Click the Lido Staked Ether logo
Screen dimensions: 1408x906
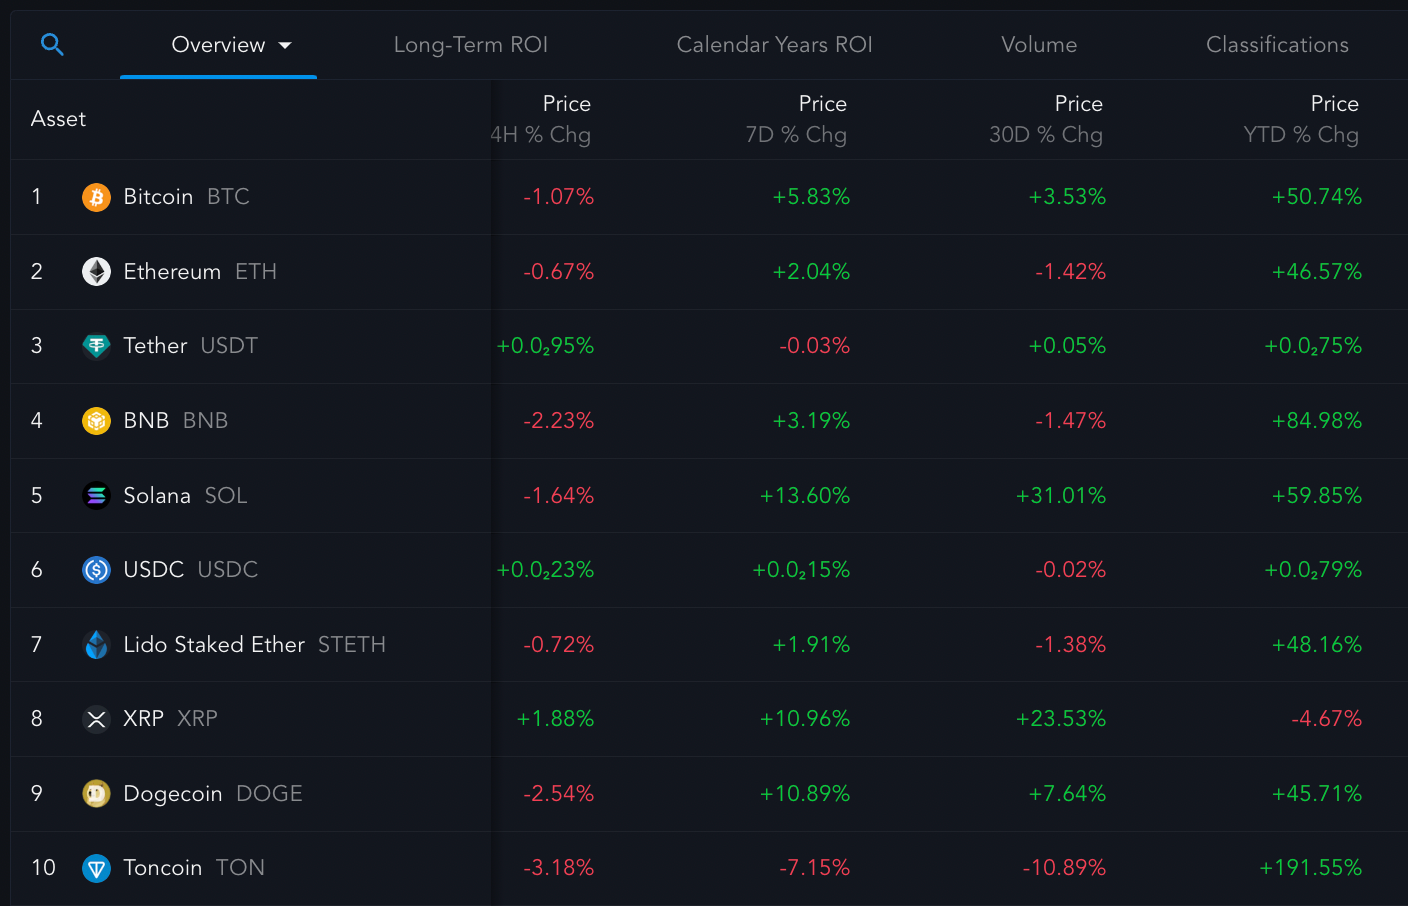pos(96,645)
